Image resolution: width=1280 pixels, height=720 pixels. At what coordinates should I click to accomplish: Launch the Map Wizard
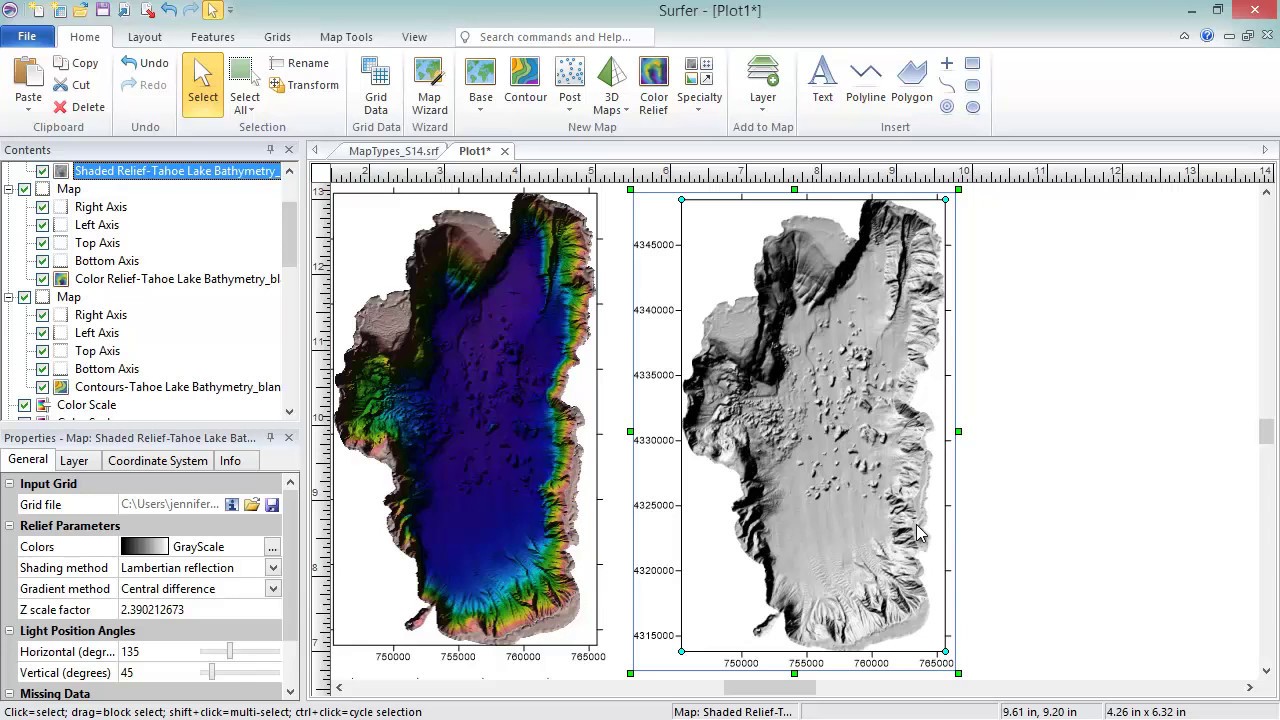click(430, 86)
